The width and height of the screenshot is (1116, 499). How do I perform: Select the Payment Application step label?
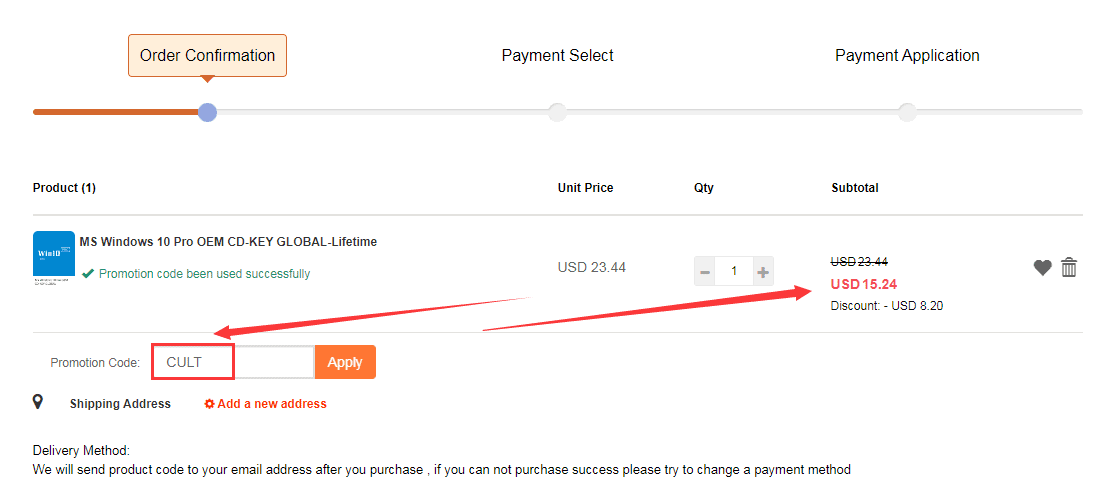tap(907, 56)
